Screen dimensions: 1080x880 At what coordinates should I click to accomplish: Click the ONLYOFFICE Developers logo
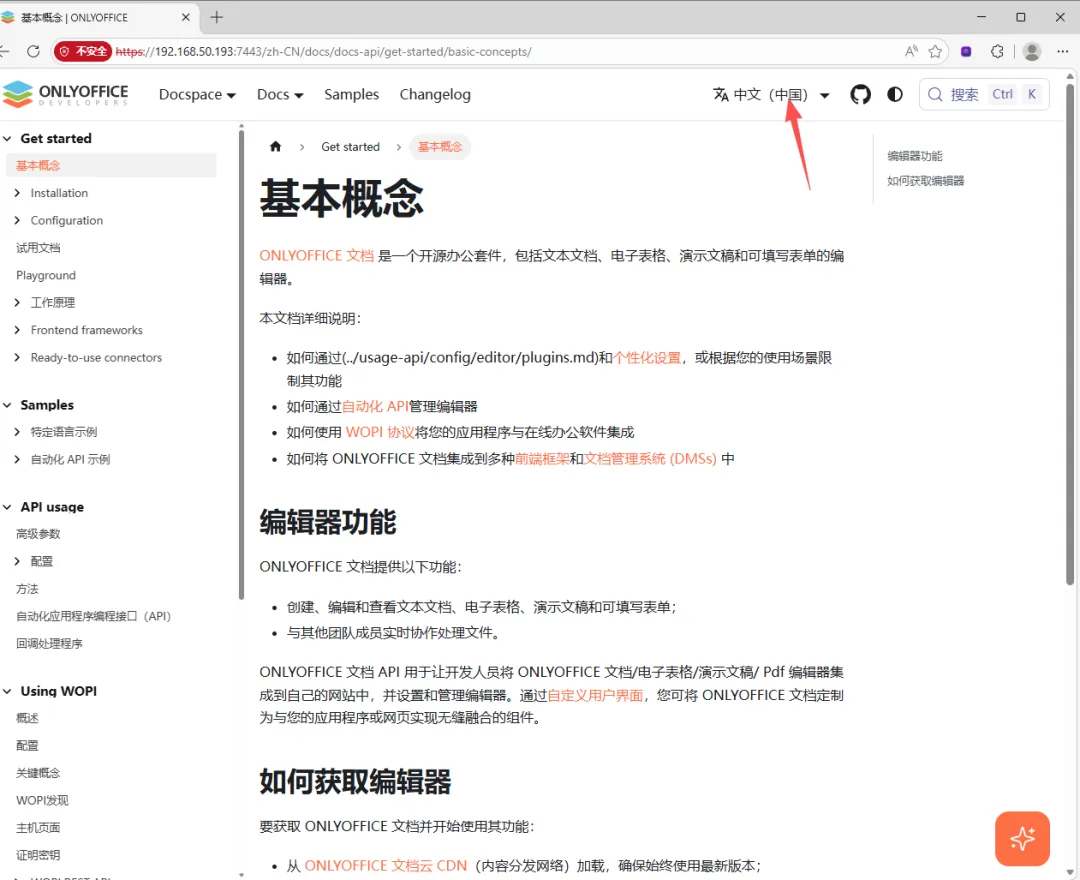(x=65, y=94)
